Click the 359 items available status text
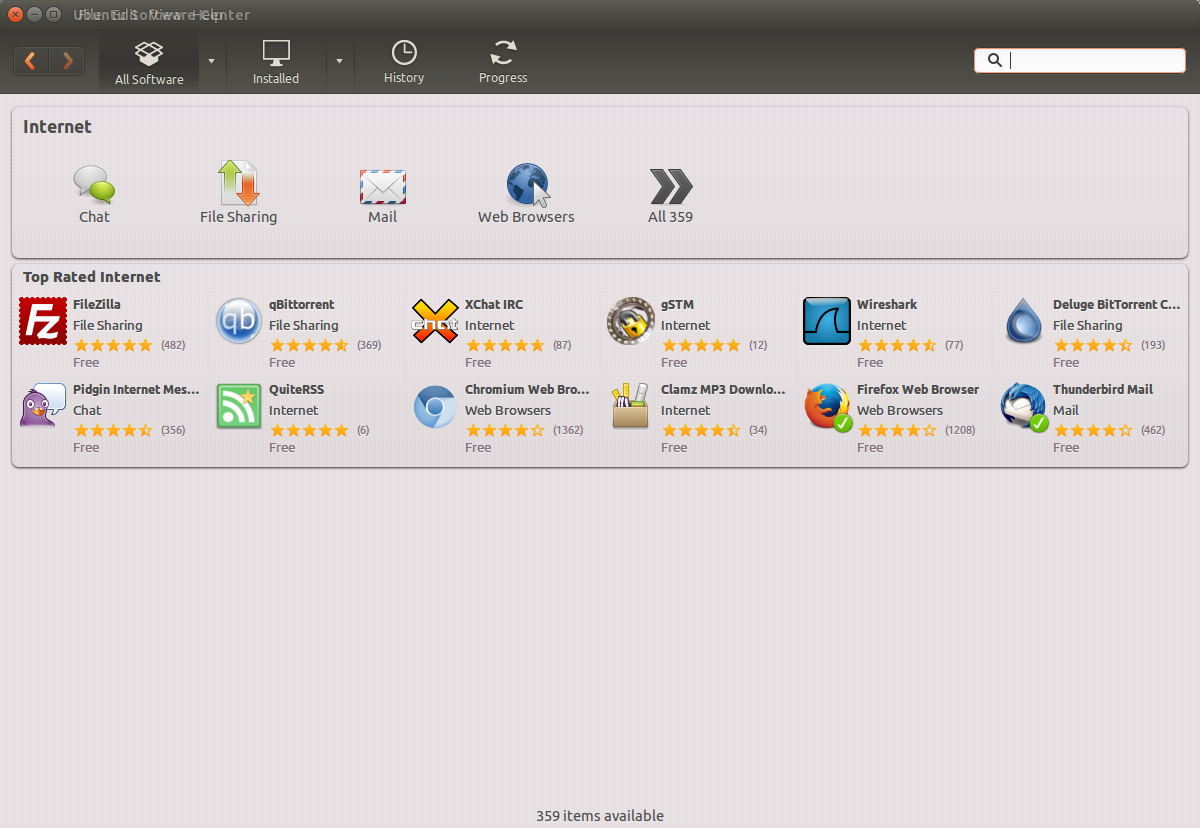Image resolution: width=1200 pixels, height=828 pixels. 600,815
